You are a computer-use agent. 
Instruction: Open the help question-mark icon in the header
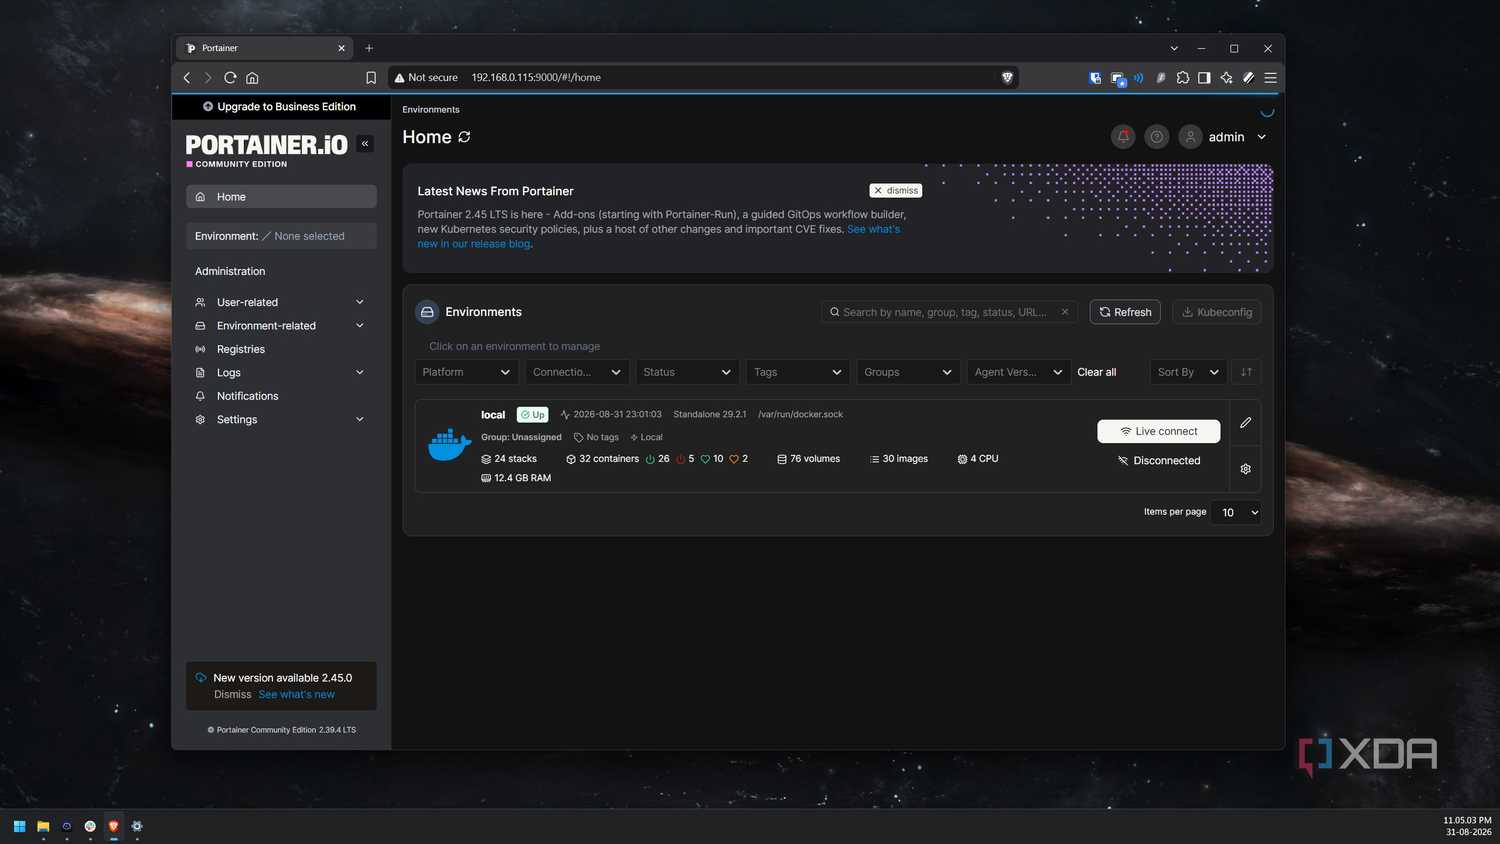pyautogui.click(x=1156, y=137)
